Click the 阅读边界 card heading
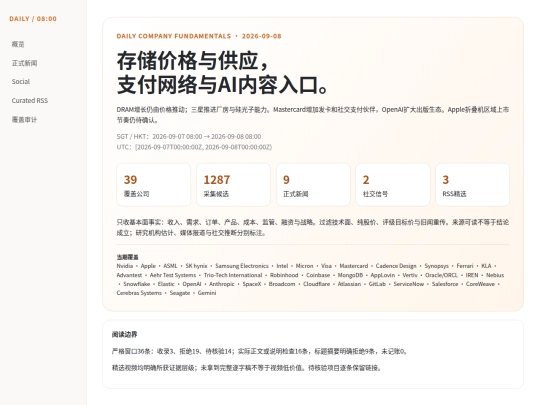 click(x=124, y=334)
